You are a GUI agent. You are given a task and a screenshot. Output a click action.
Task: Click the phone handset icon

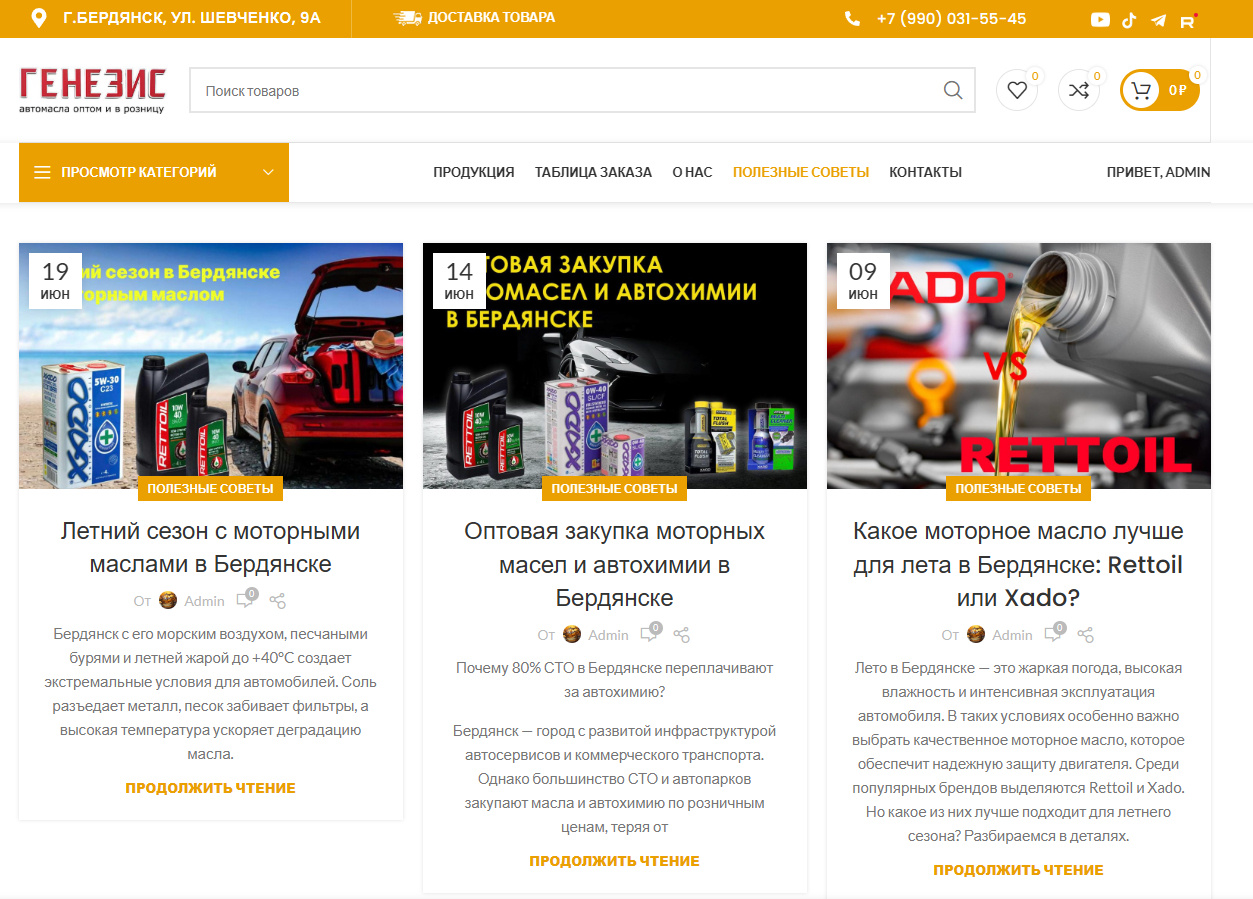(x=852, y=19)
